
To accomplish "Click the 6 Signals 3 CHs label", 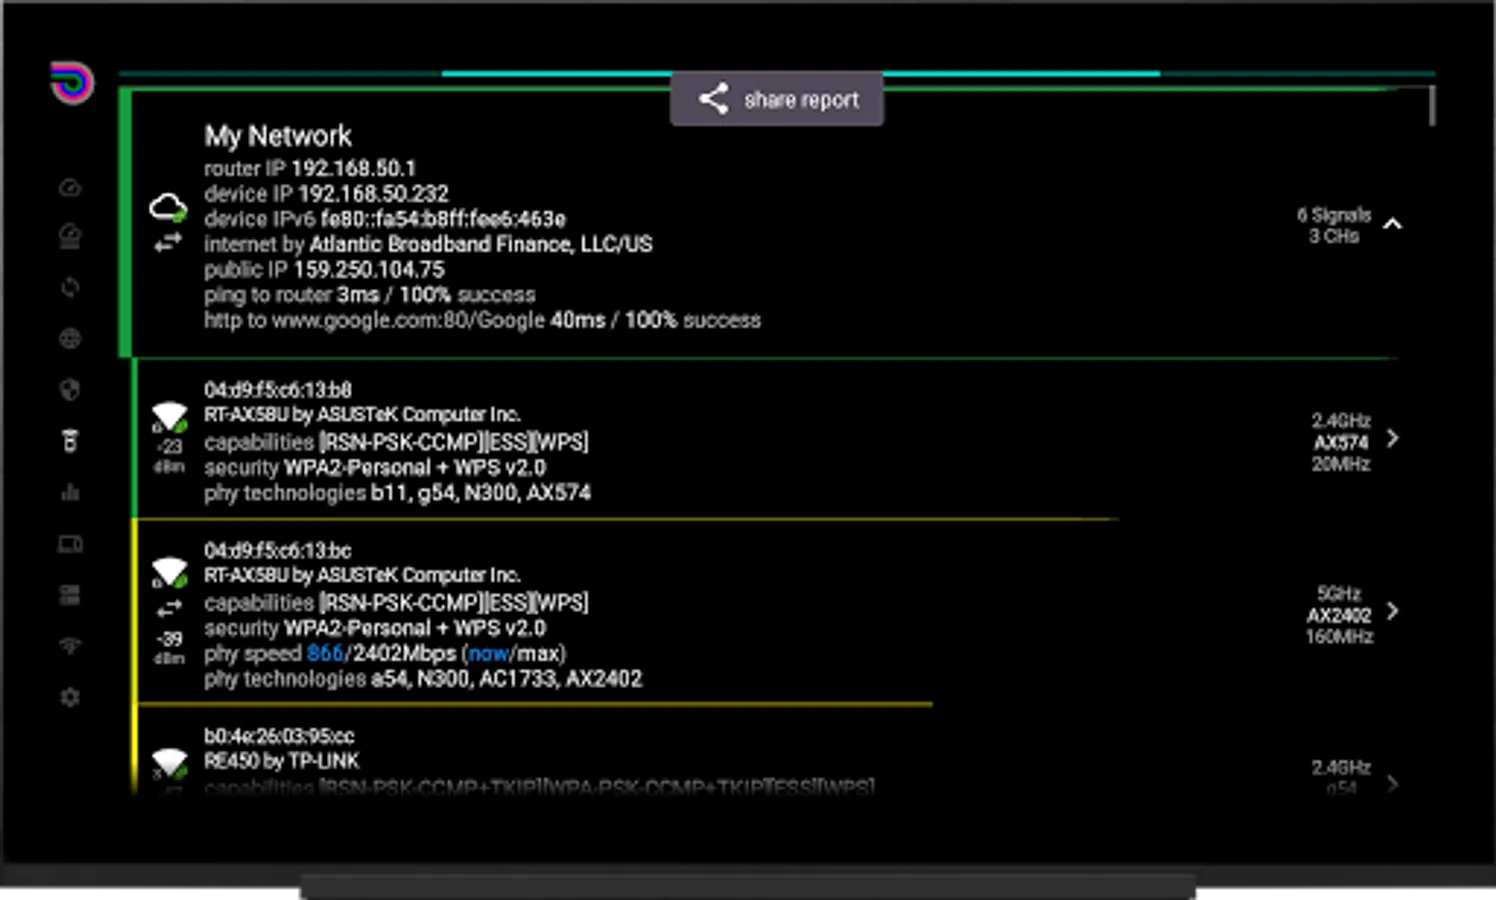I will (1334, 225).
